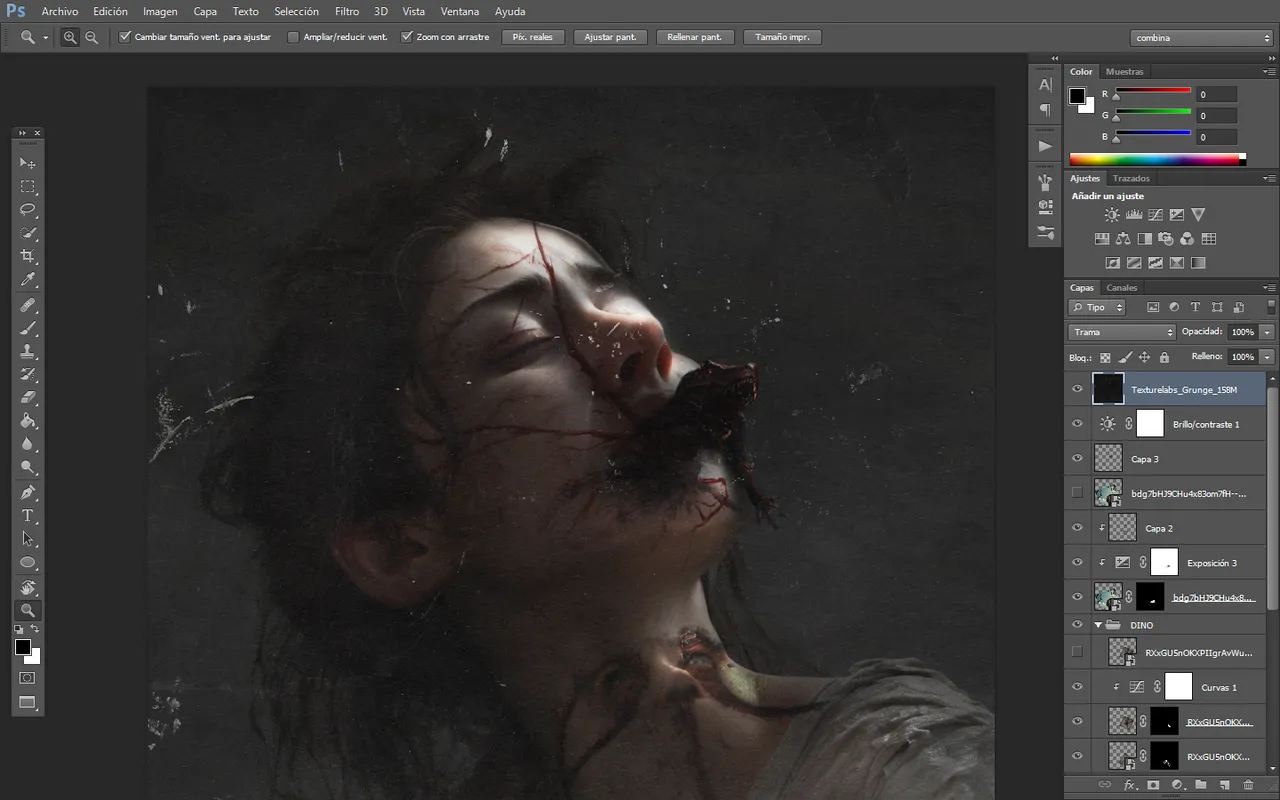This screenshot has height=800, width=1280.
Task: Select the Clone Stamp tool
Action: point(28,352)
